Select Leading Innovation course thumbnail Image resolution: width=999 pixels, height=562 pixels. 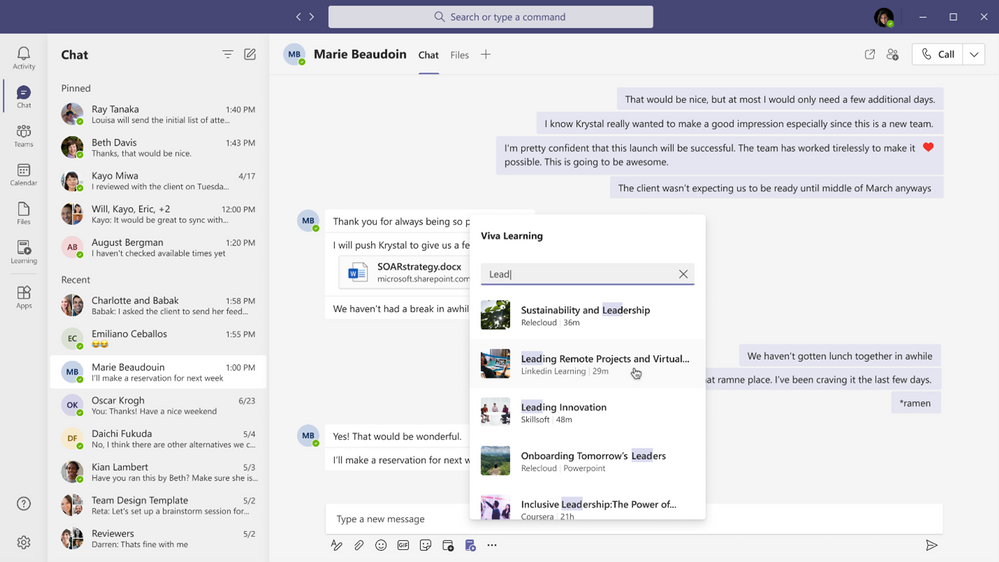[x=495, y=412]
